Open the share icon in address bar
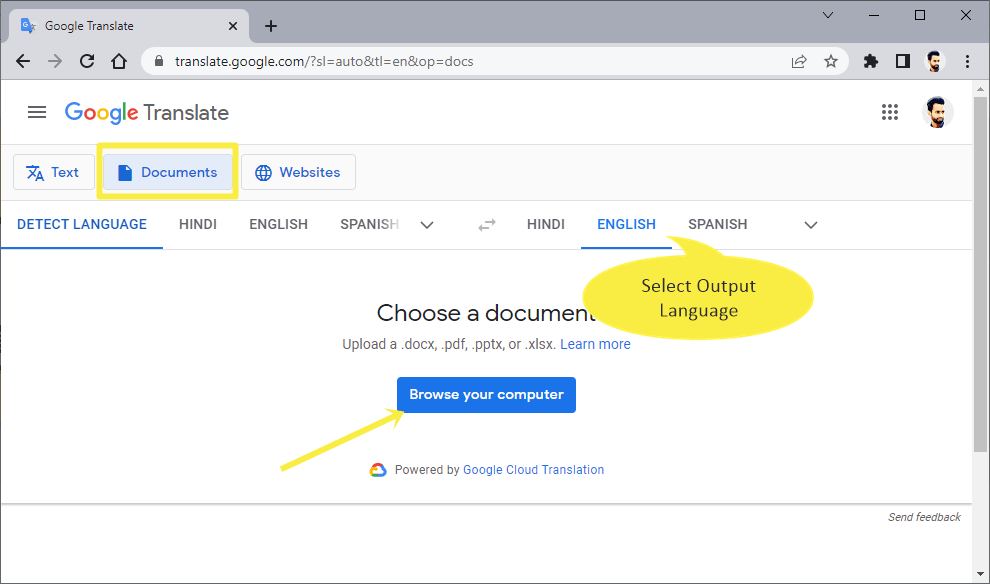Viewport: 990px width, 584px height. point(799,61)
